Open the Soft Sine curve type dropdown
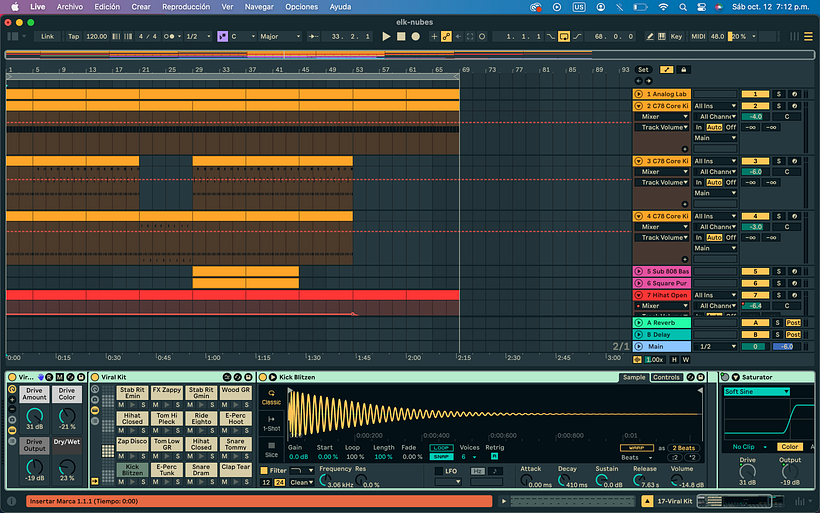 click(x=756, y=391)
